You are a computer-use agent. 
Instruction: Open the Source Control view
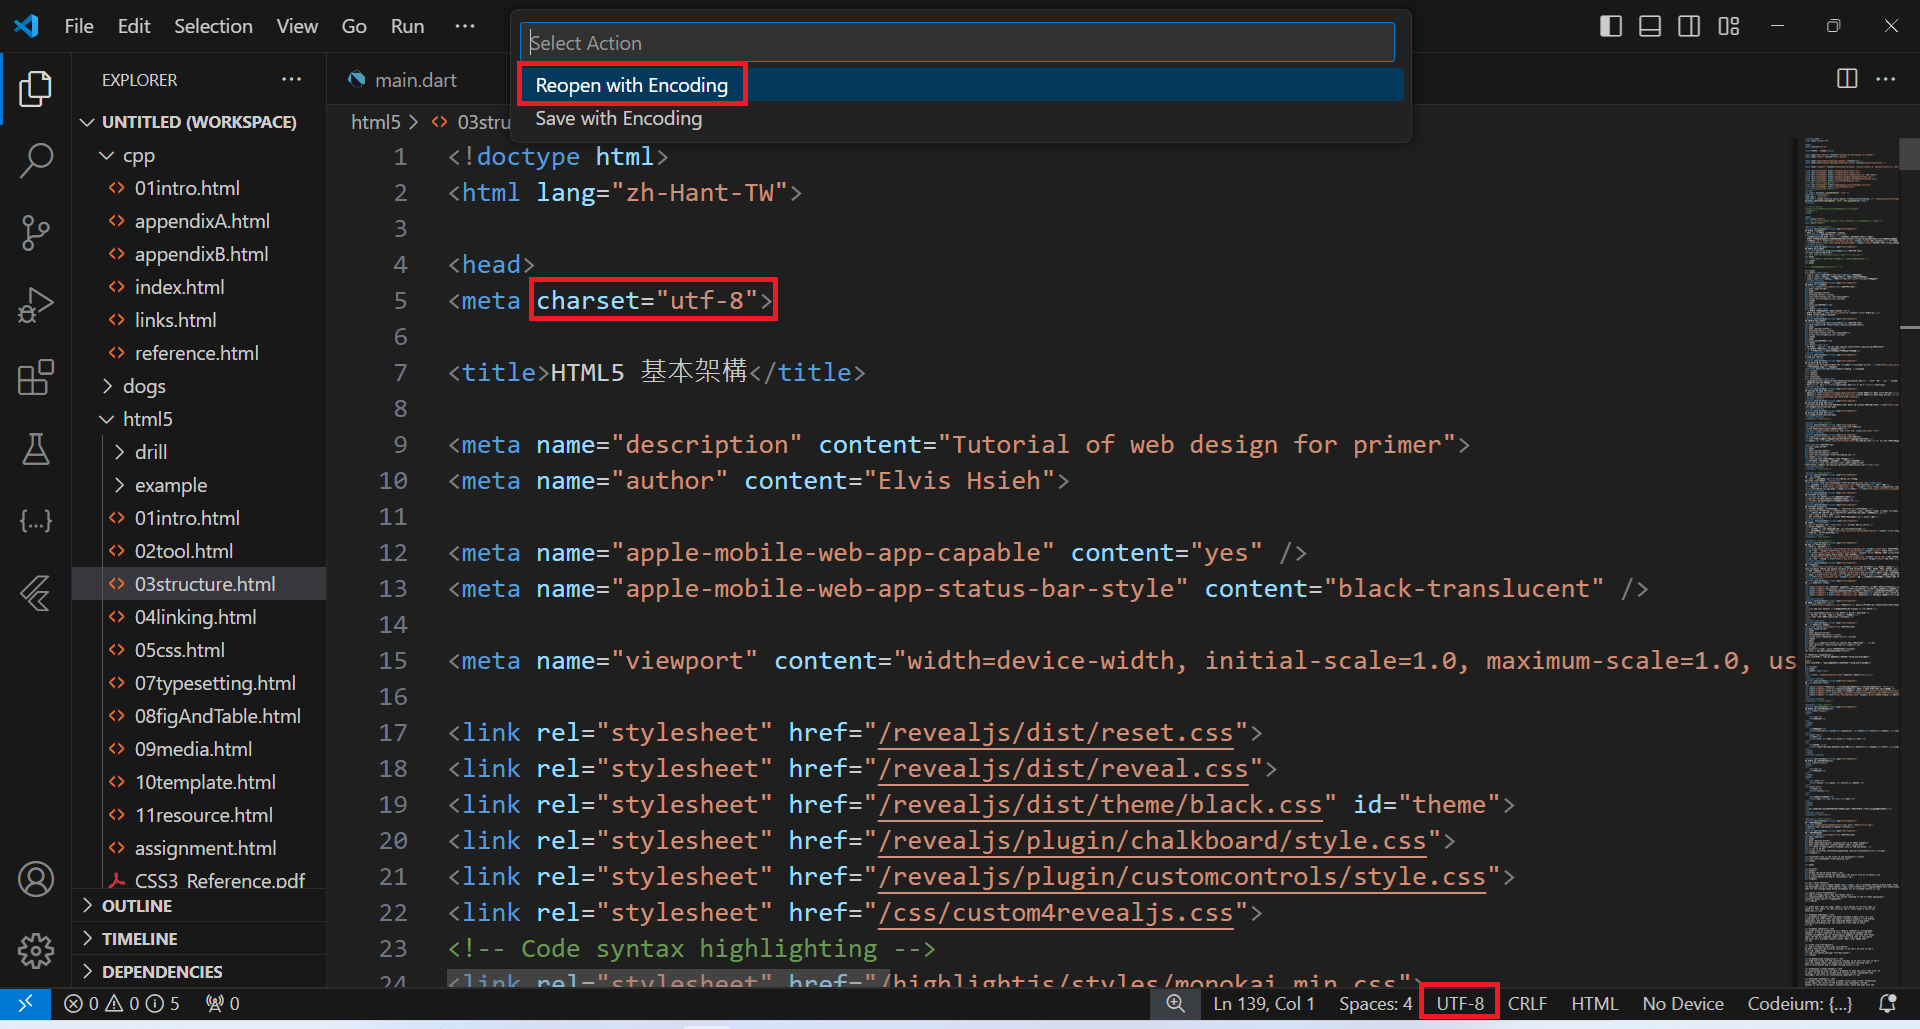(x=36, y=232)
